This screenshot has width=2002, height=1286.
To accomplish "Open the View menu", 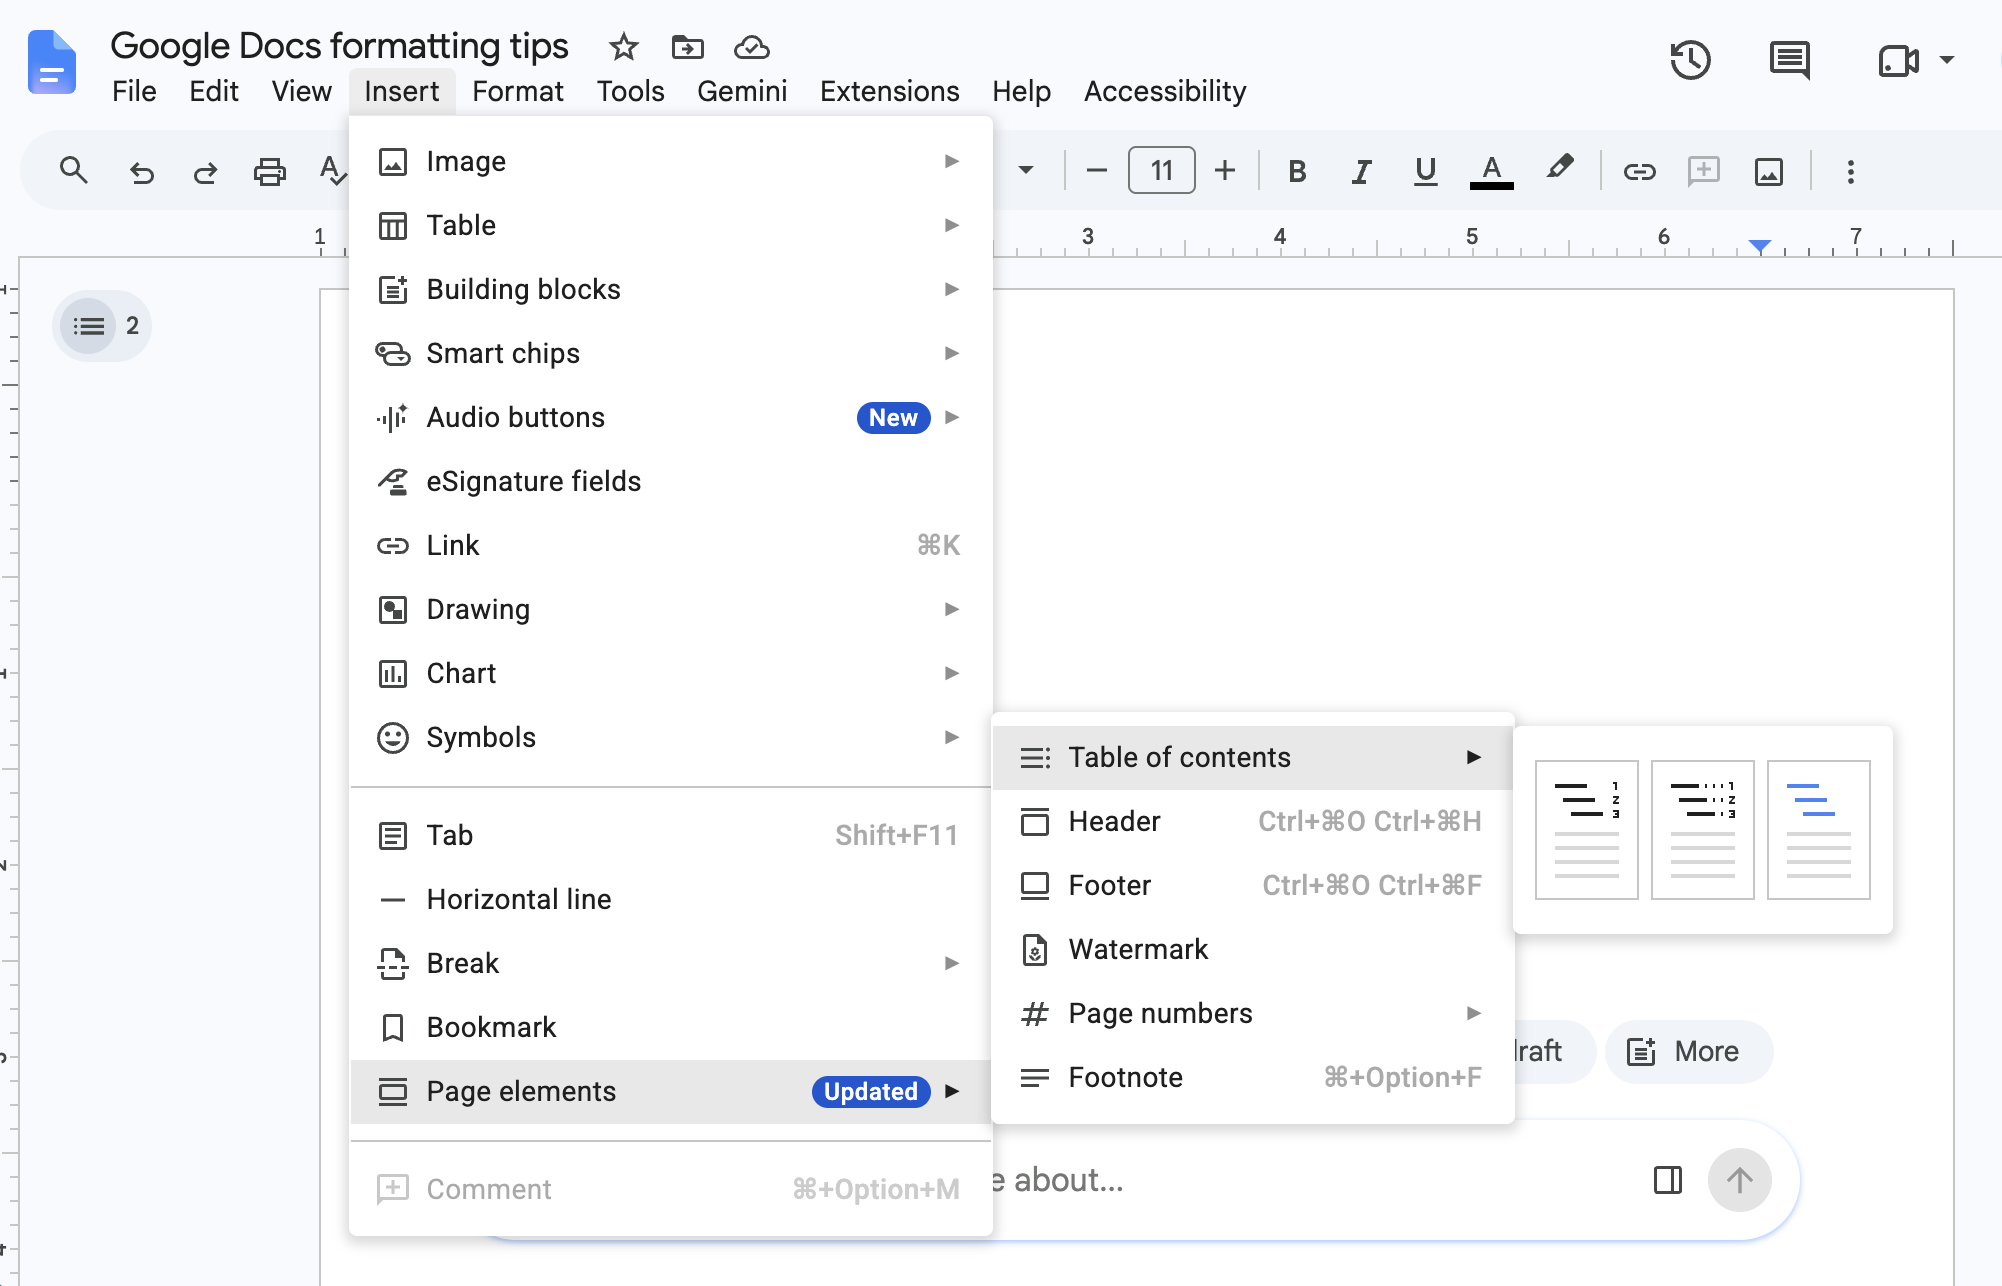I will (x=301, y=91).
